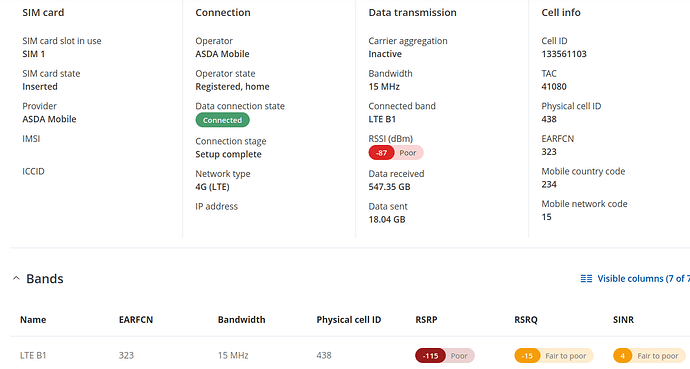Click the orange -15 RSRQ badge

point(527,356)
